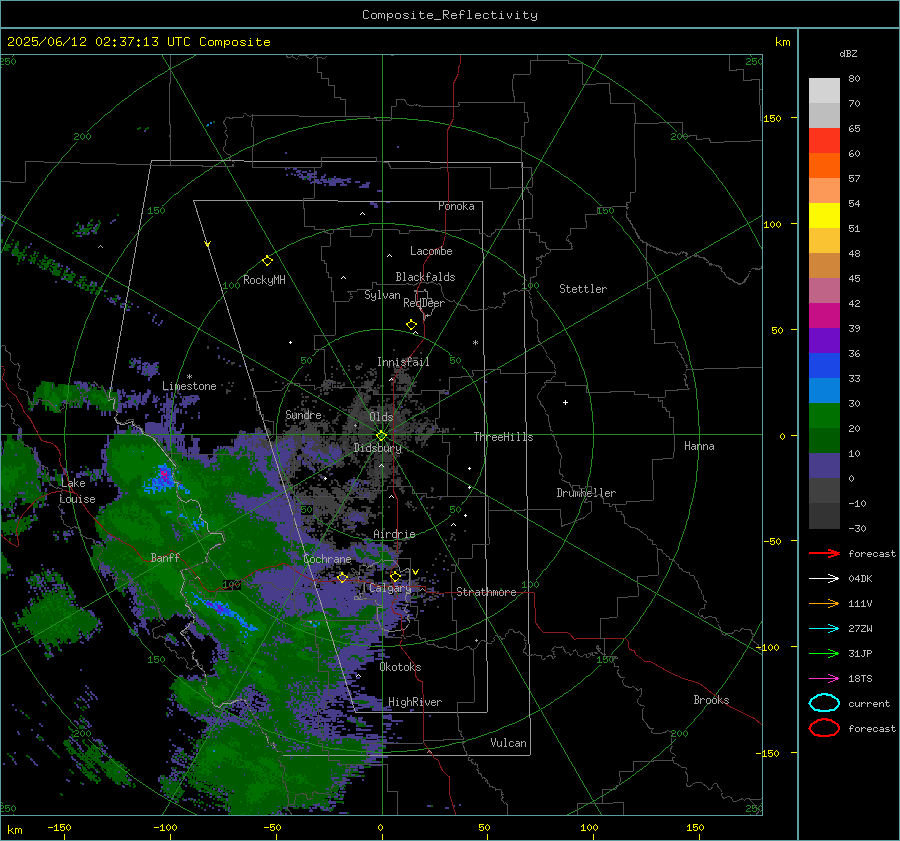Click the Brooks label

tap(711, 700)
